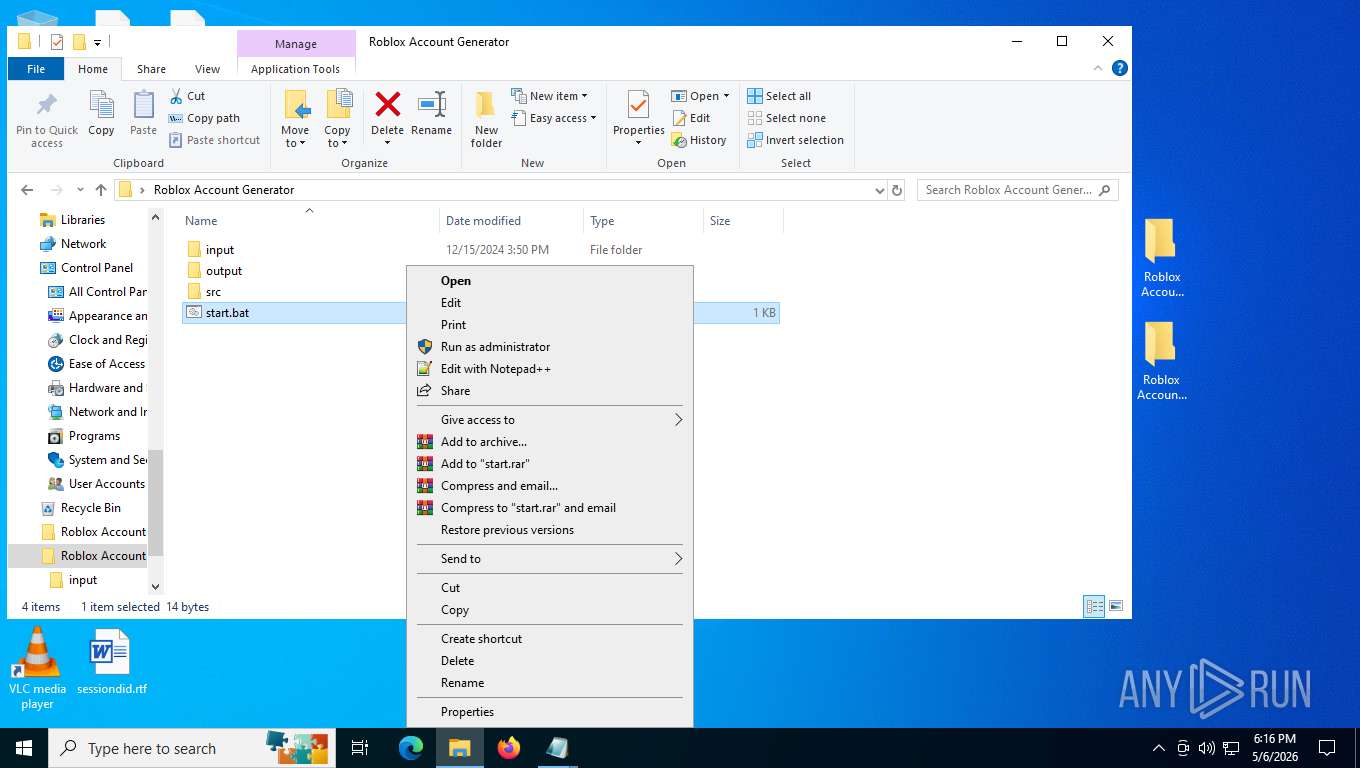Open address bar history dropdown arrow

coord(879,190)
